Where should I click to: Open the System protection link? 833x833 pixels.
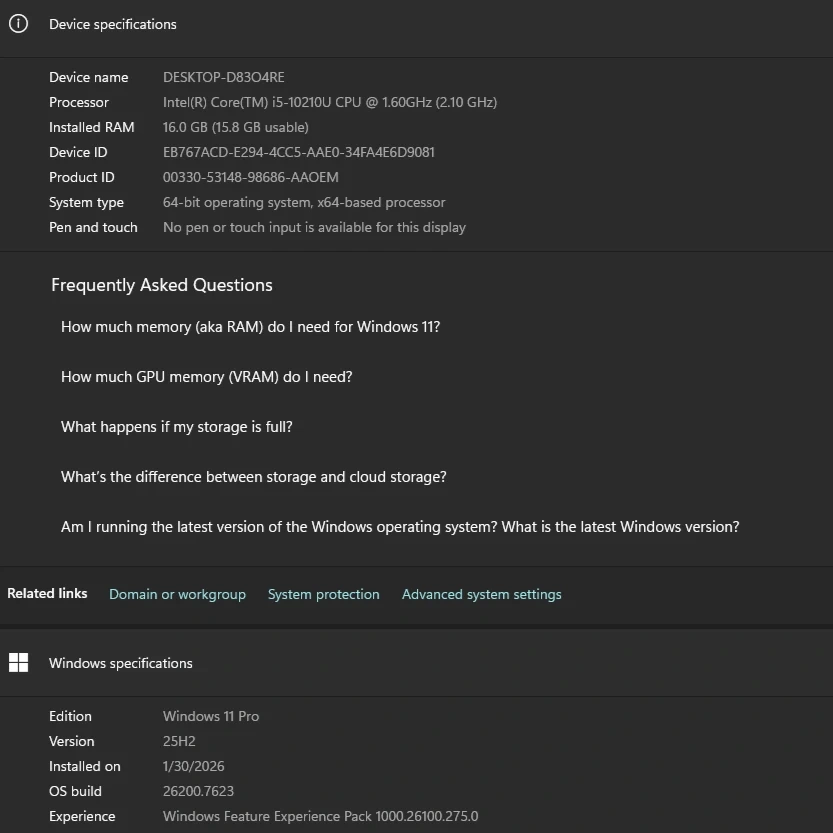point(323,594)
